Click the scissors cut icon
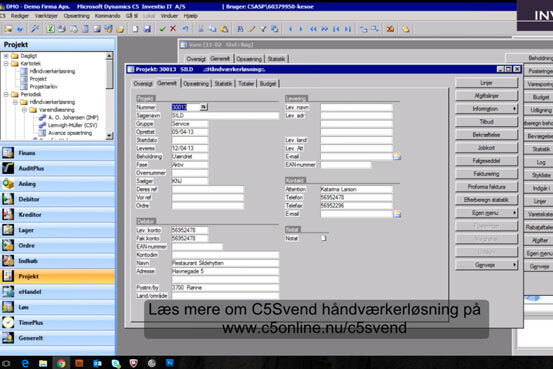The width and height of the screenshot is (553, 369). click(201, 29)
